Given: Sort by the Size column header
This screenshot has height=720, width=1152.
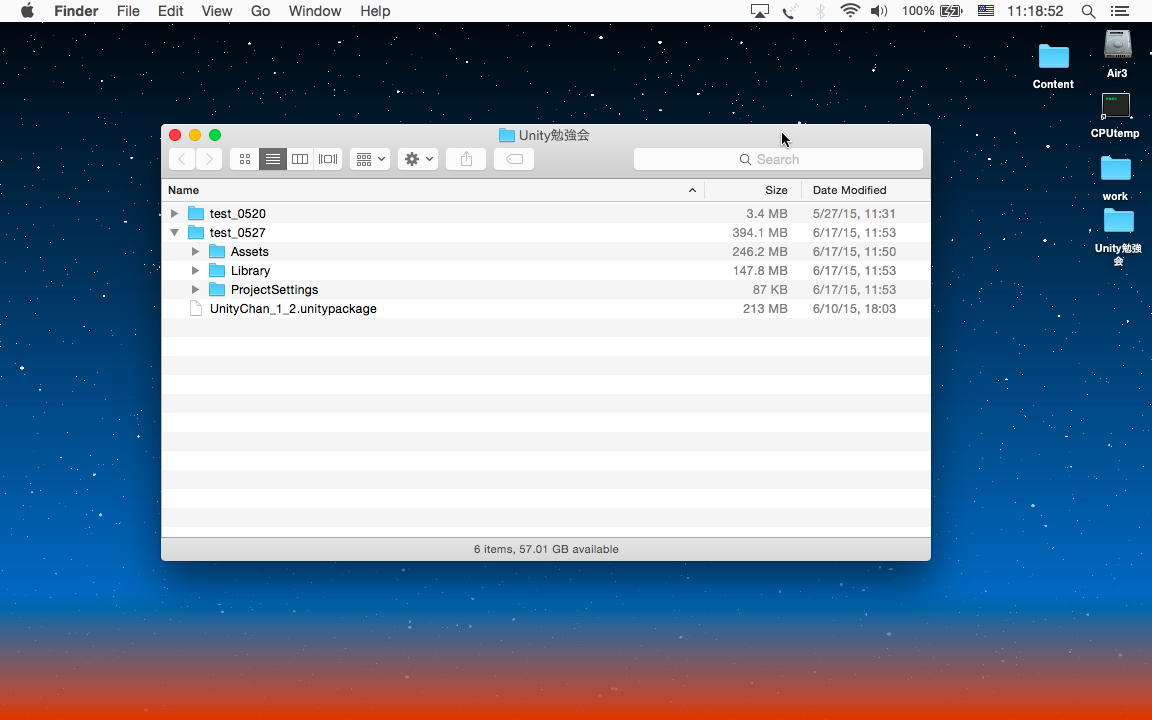Looking at the screenshot, I should tap(776, 190).
